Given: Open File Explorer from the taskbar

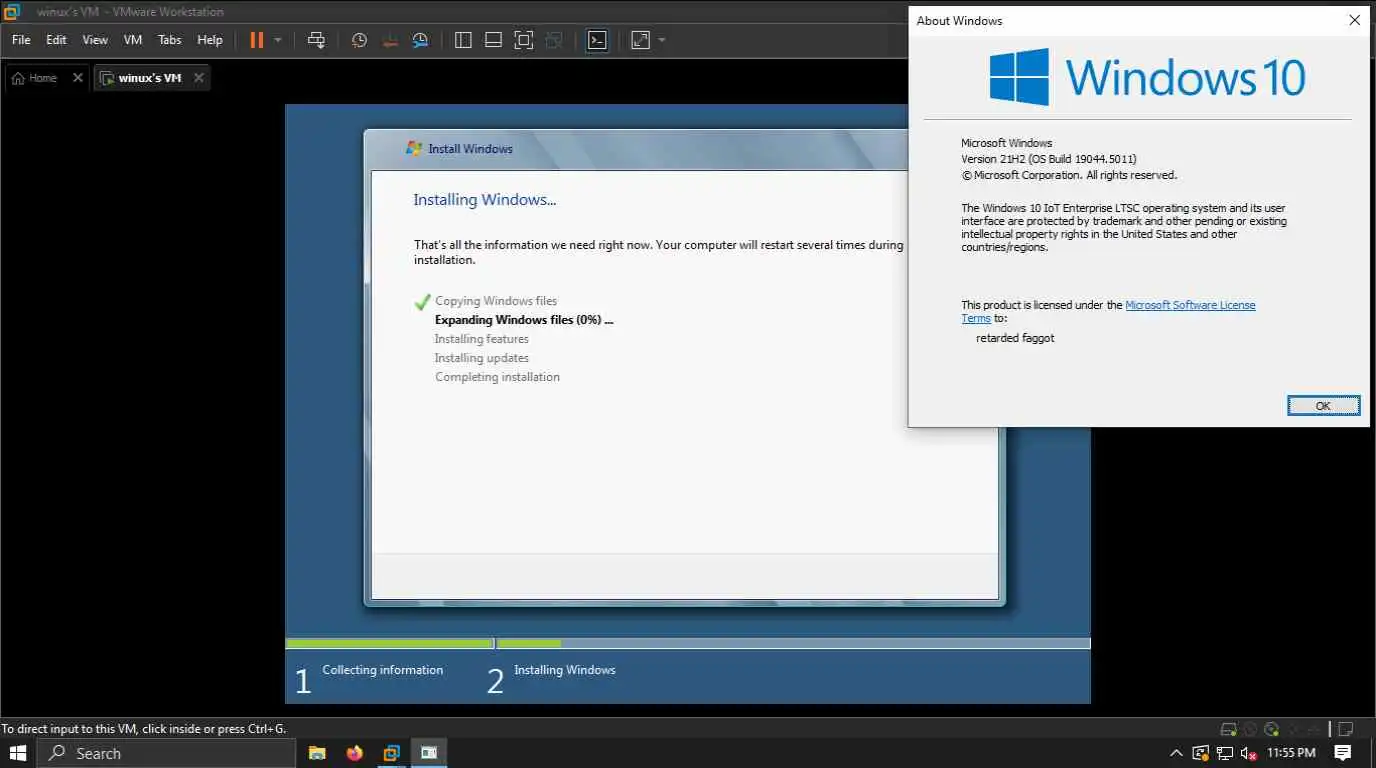Looking at the screenshot, I should 317,753.
